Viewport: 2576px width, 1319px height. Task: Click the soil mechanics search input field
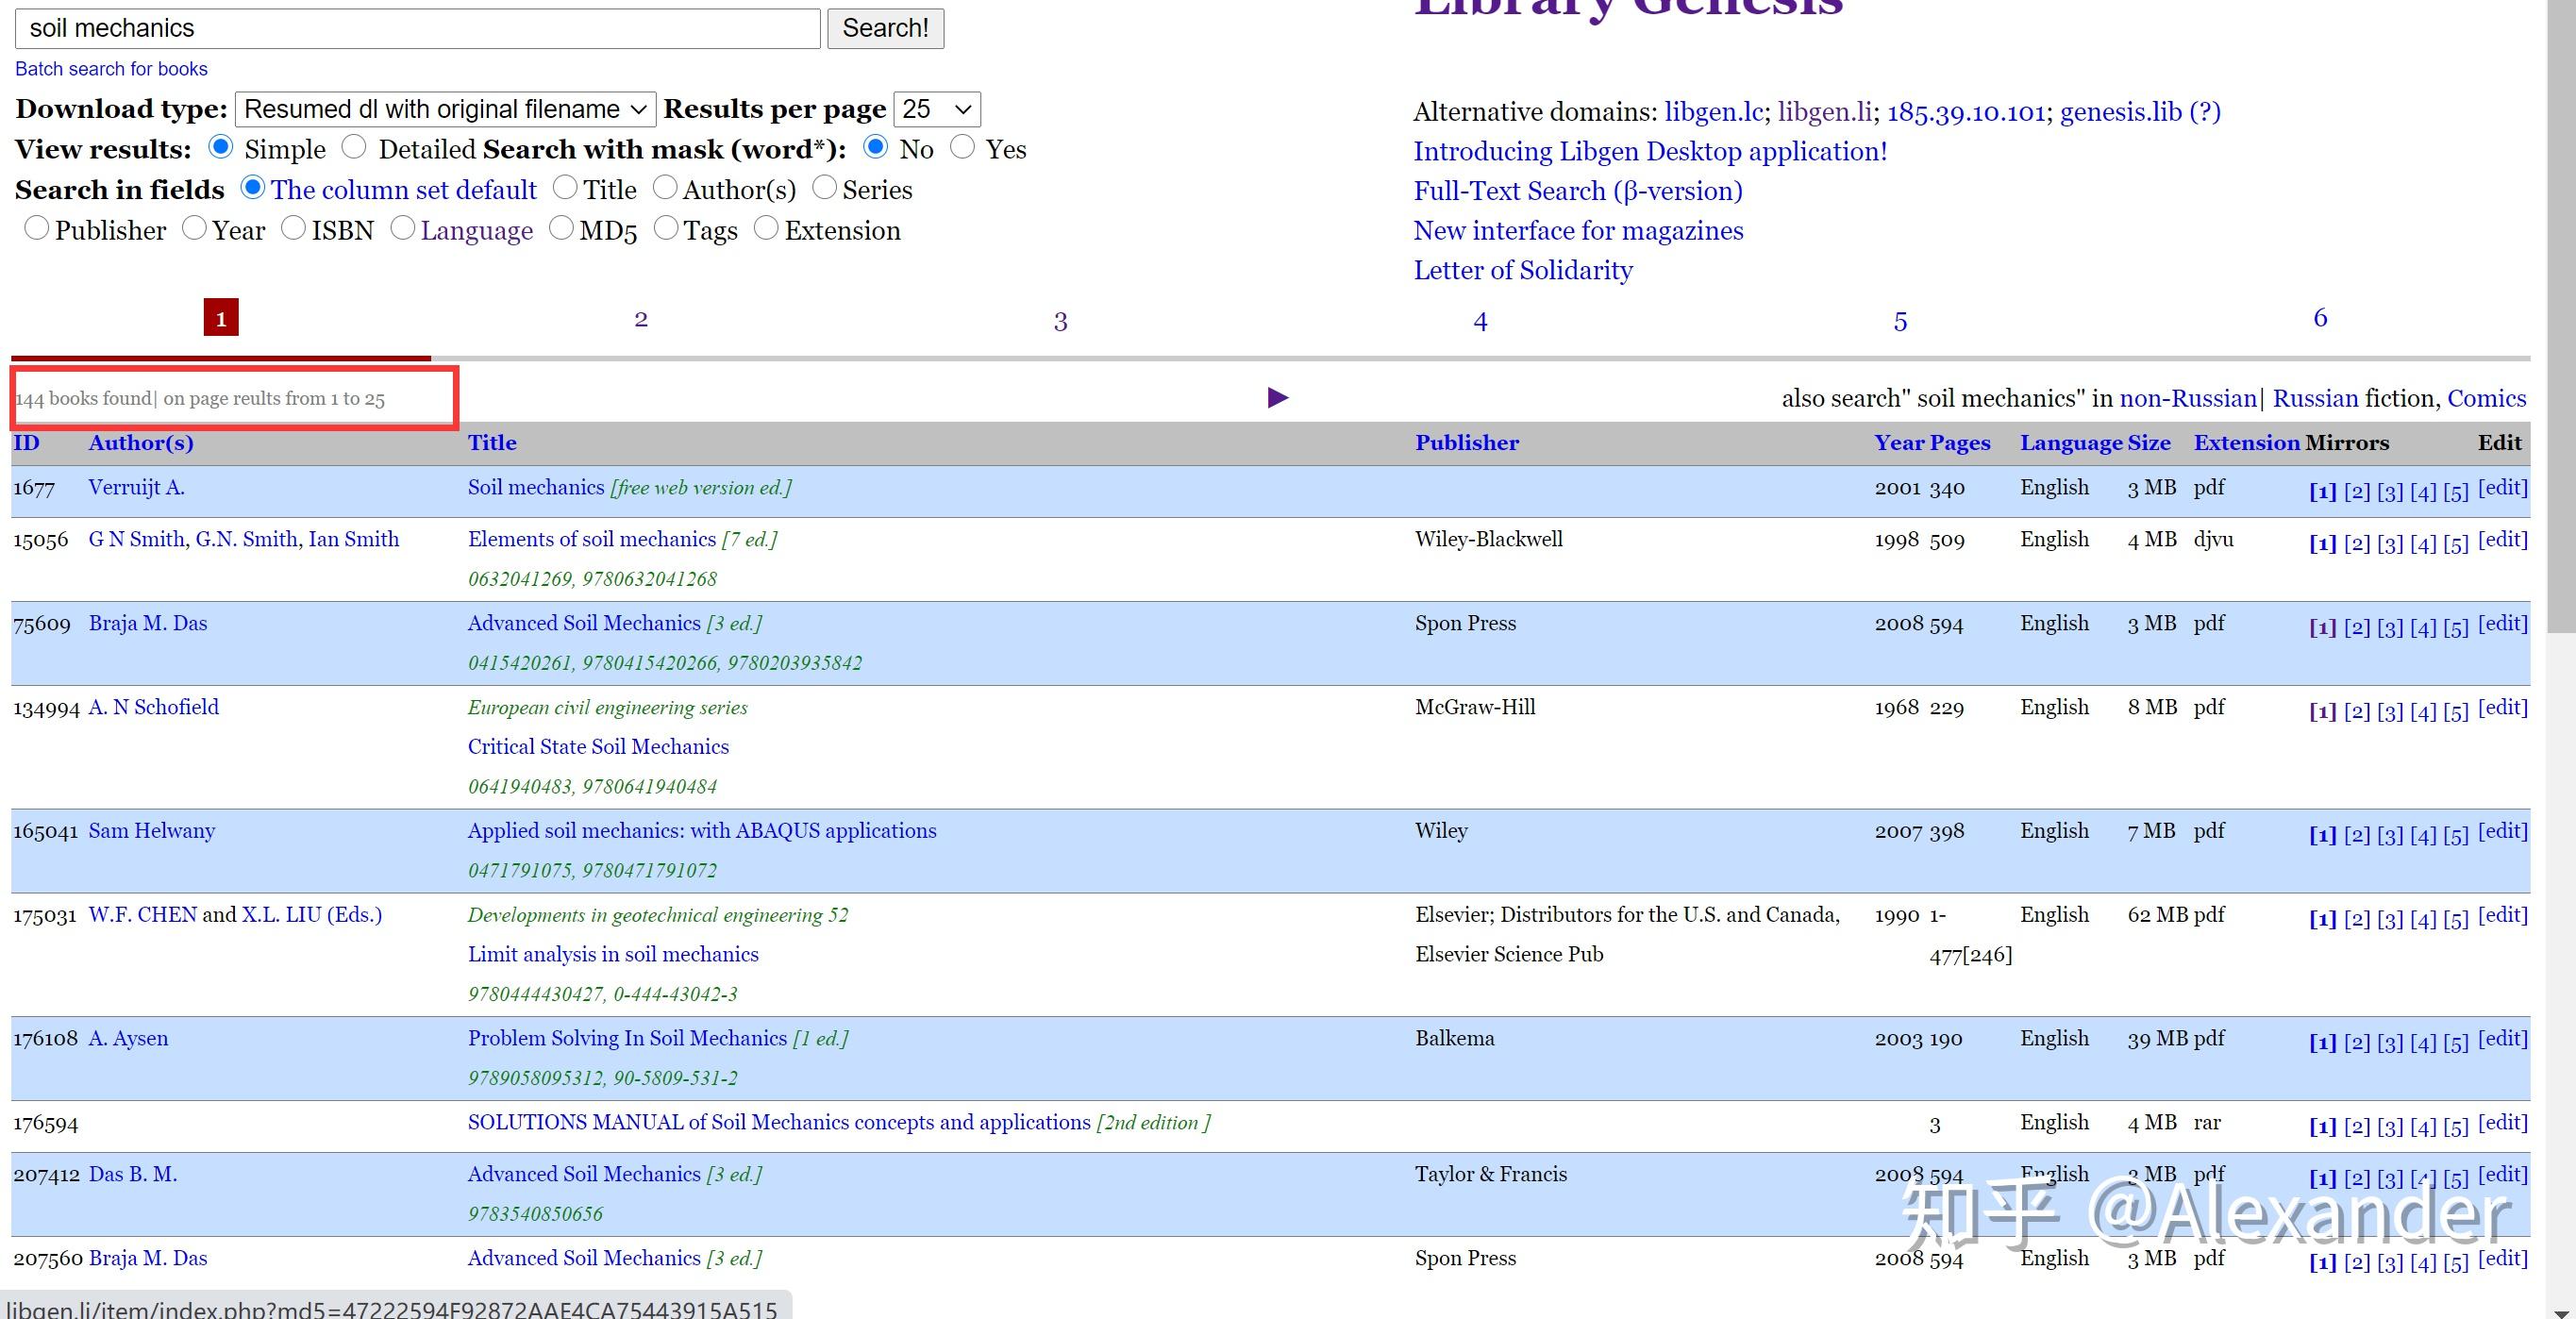click(417, 28)
